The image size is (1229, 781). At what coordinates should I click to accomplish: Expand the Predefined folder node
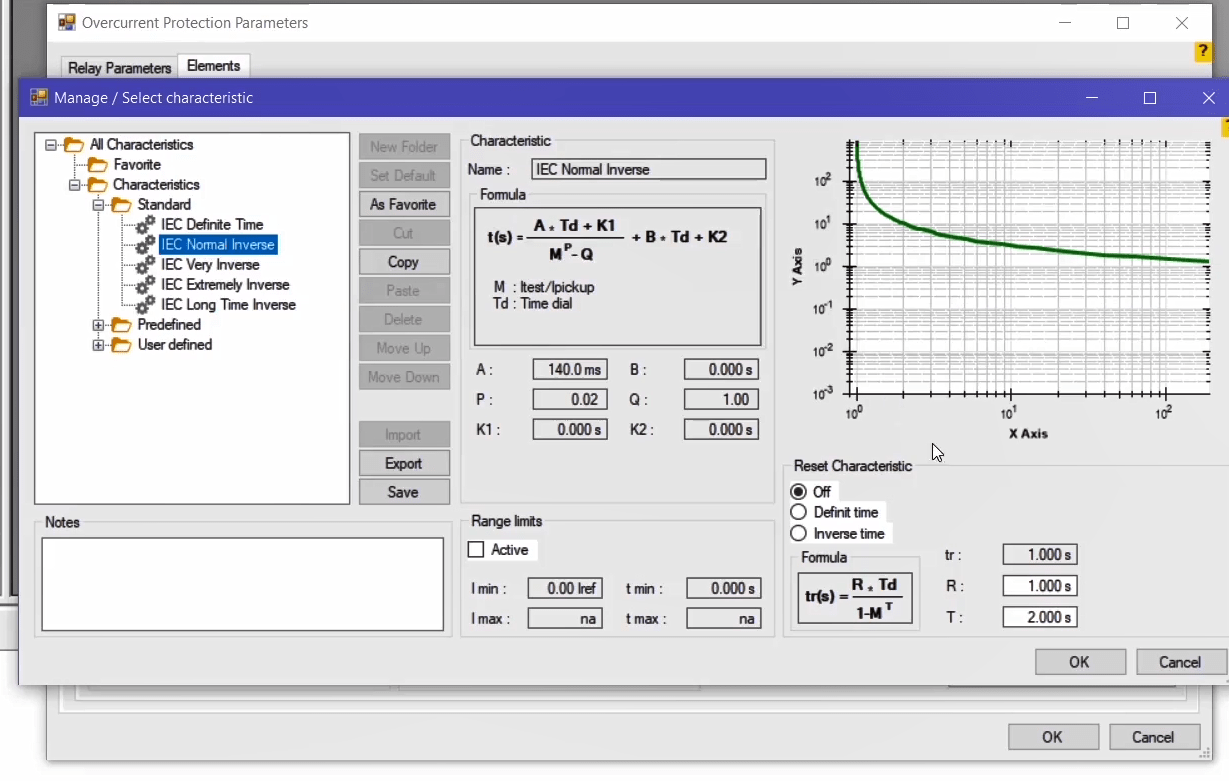[98, 325]
